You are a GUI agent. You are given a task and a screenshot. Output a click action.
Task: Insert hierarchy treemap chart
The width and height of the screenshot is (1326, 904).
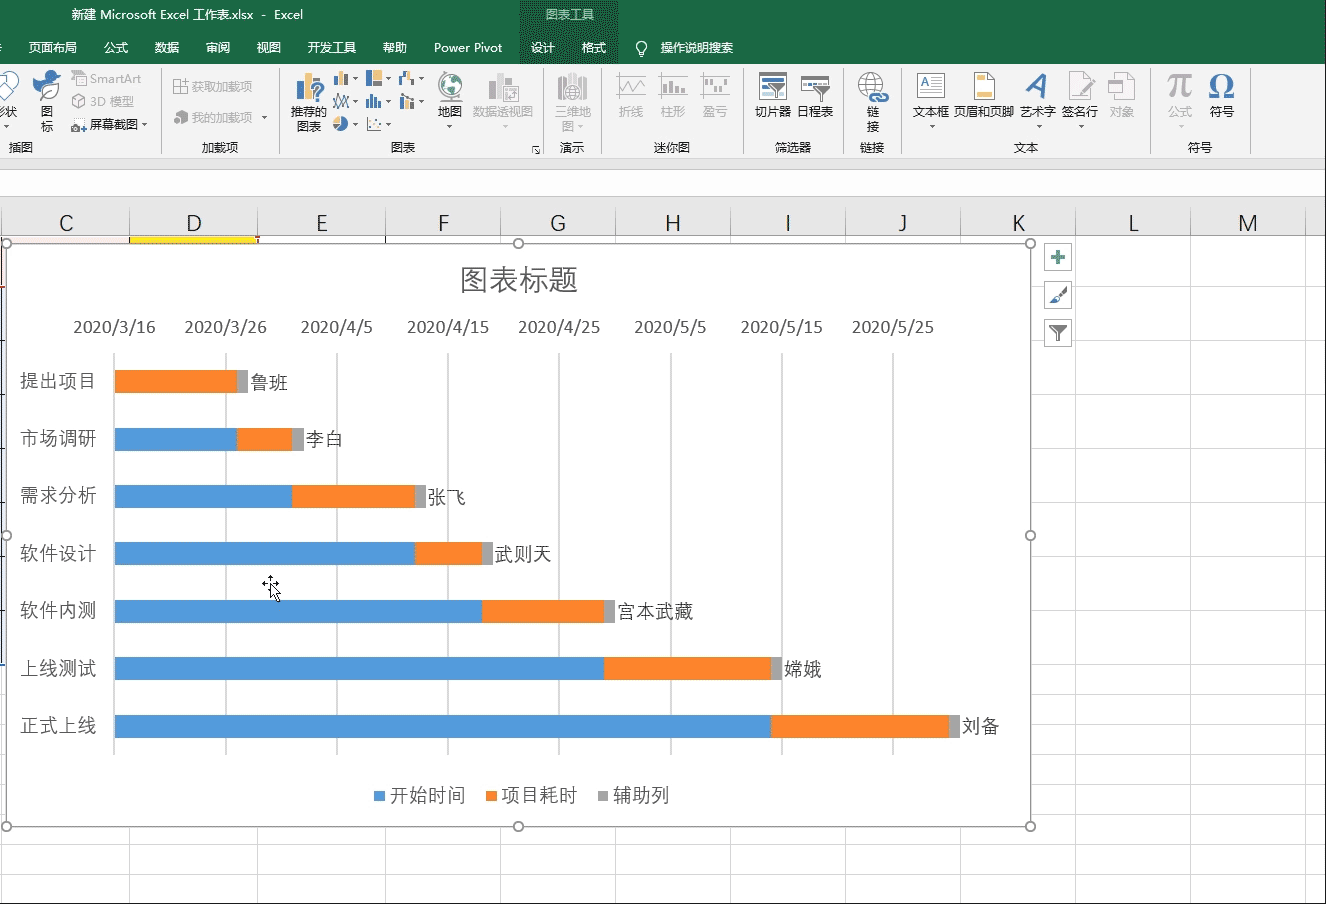(x=374, y=78)
